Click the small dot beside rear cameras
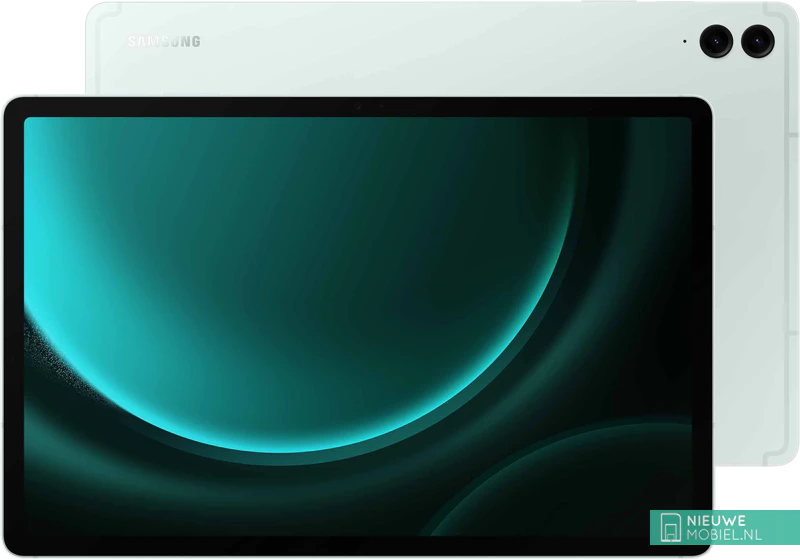Image resolution: width=800 pixels, height=560 pixels. click(x=686, y=41)
